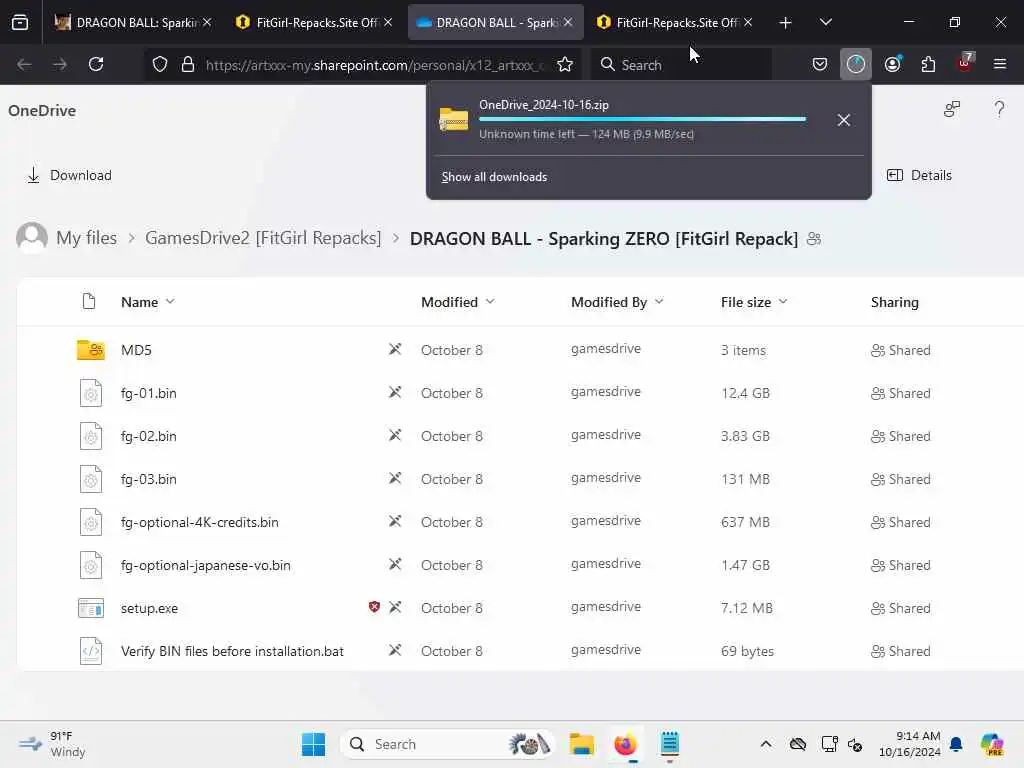Click the OneDrive feedback icon
This screenshot has height=768, width=1024.
point(952,109)
